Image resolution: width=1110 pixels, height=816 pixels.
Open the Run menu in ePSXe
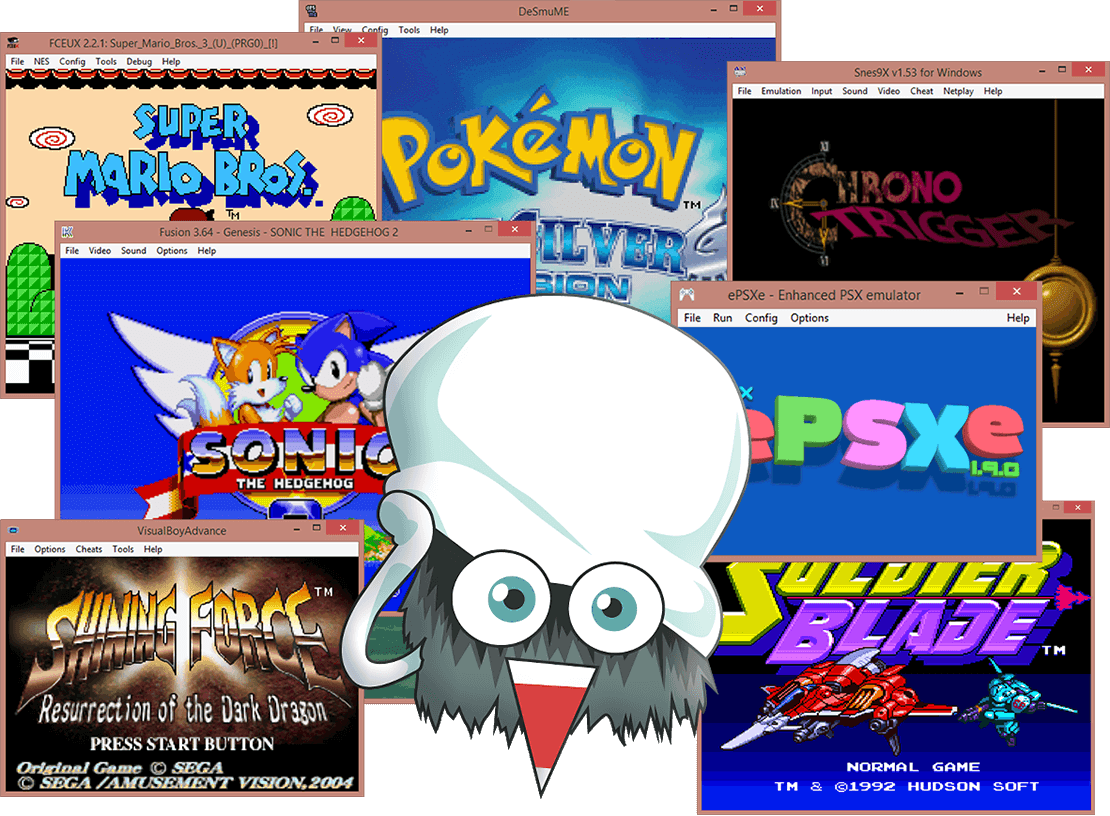click(721, 317)
